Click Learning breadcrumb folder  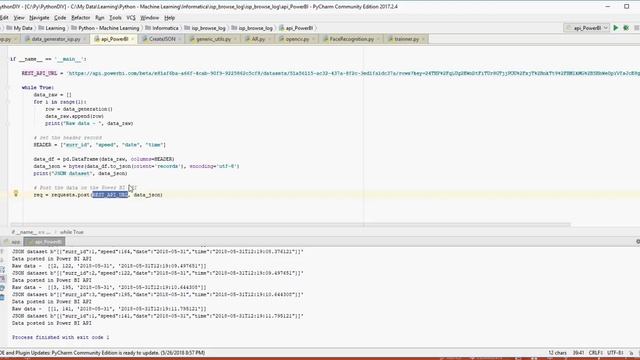coord(52,28)
